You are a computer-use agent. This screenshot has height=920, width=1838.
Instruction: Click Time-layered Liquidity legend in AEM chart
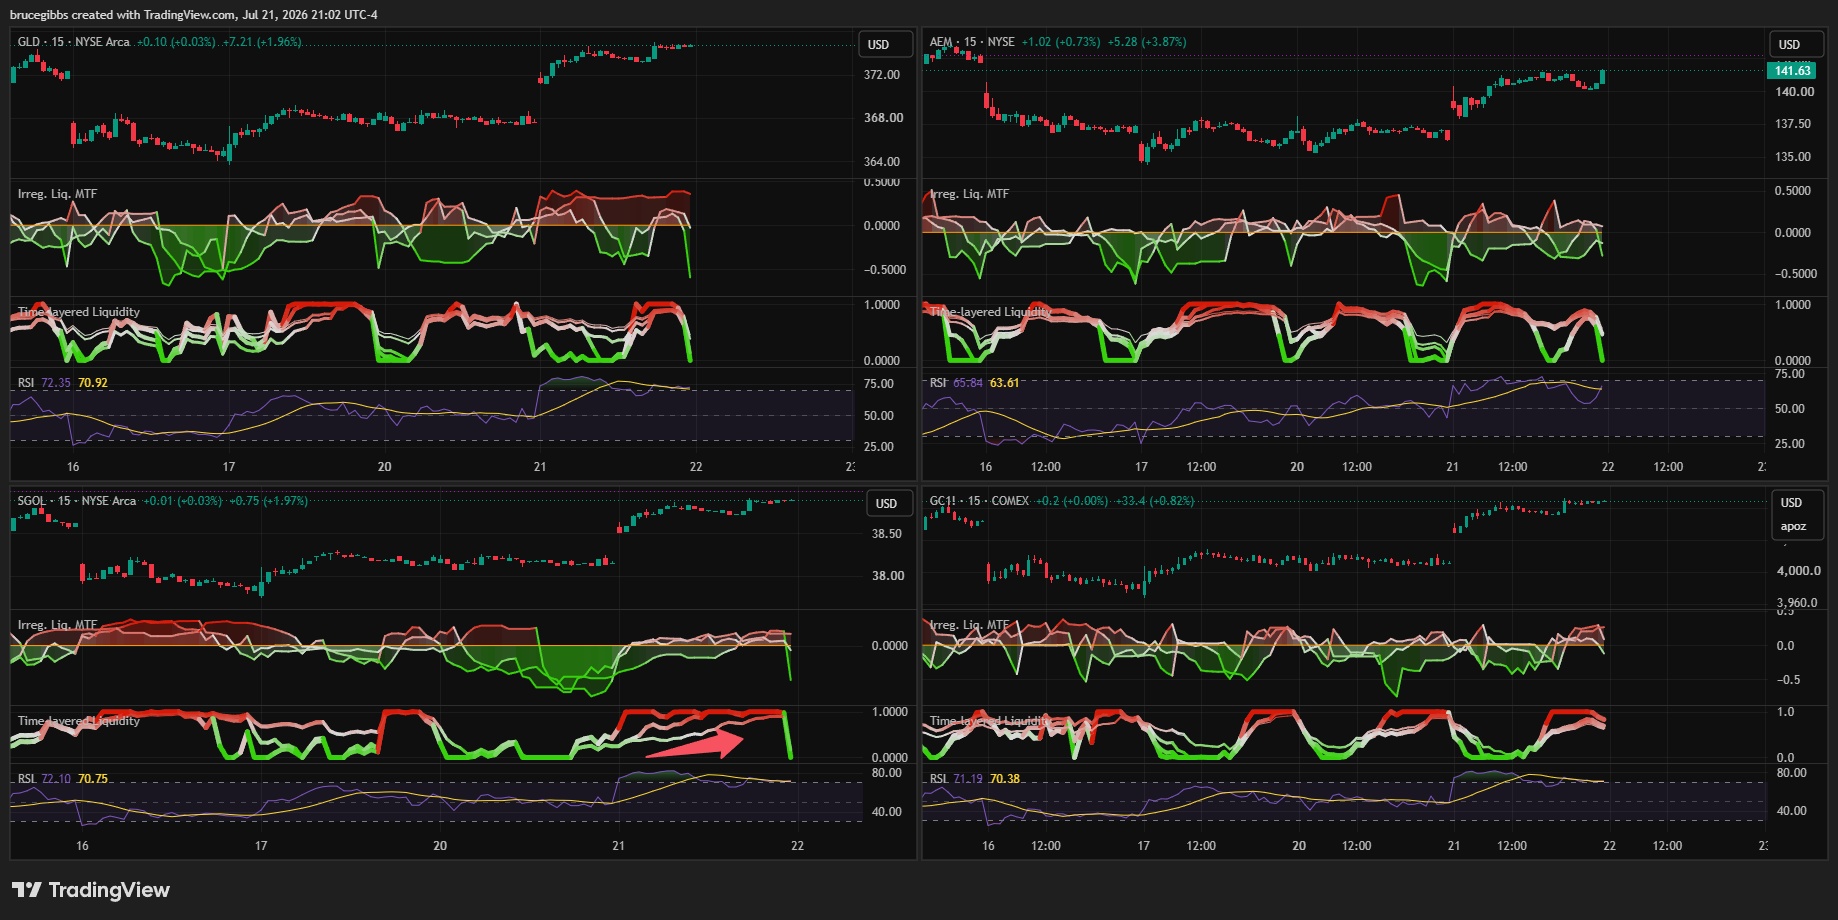pyautogui.click(x=991, y=312)
